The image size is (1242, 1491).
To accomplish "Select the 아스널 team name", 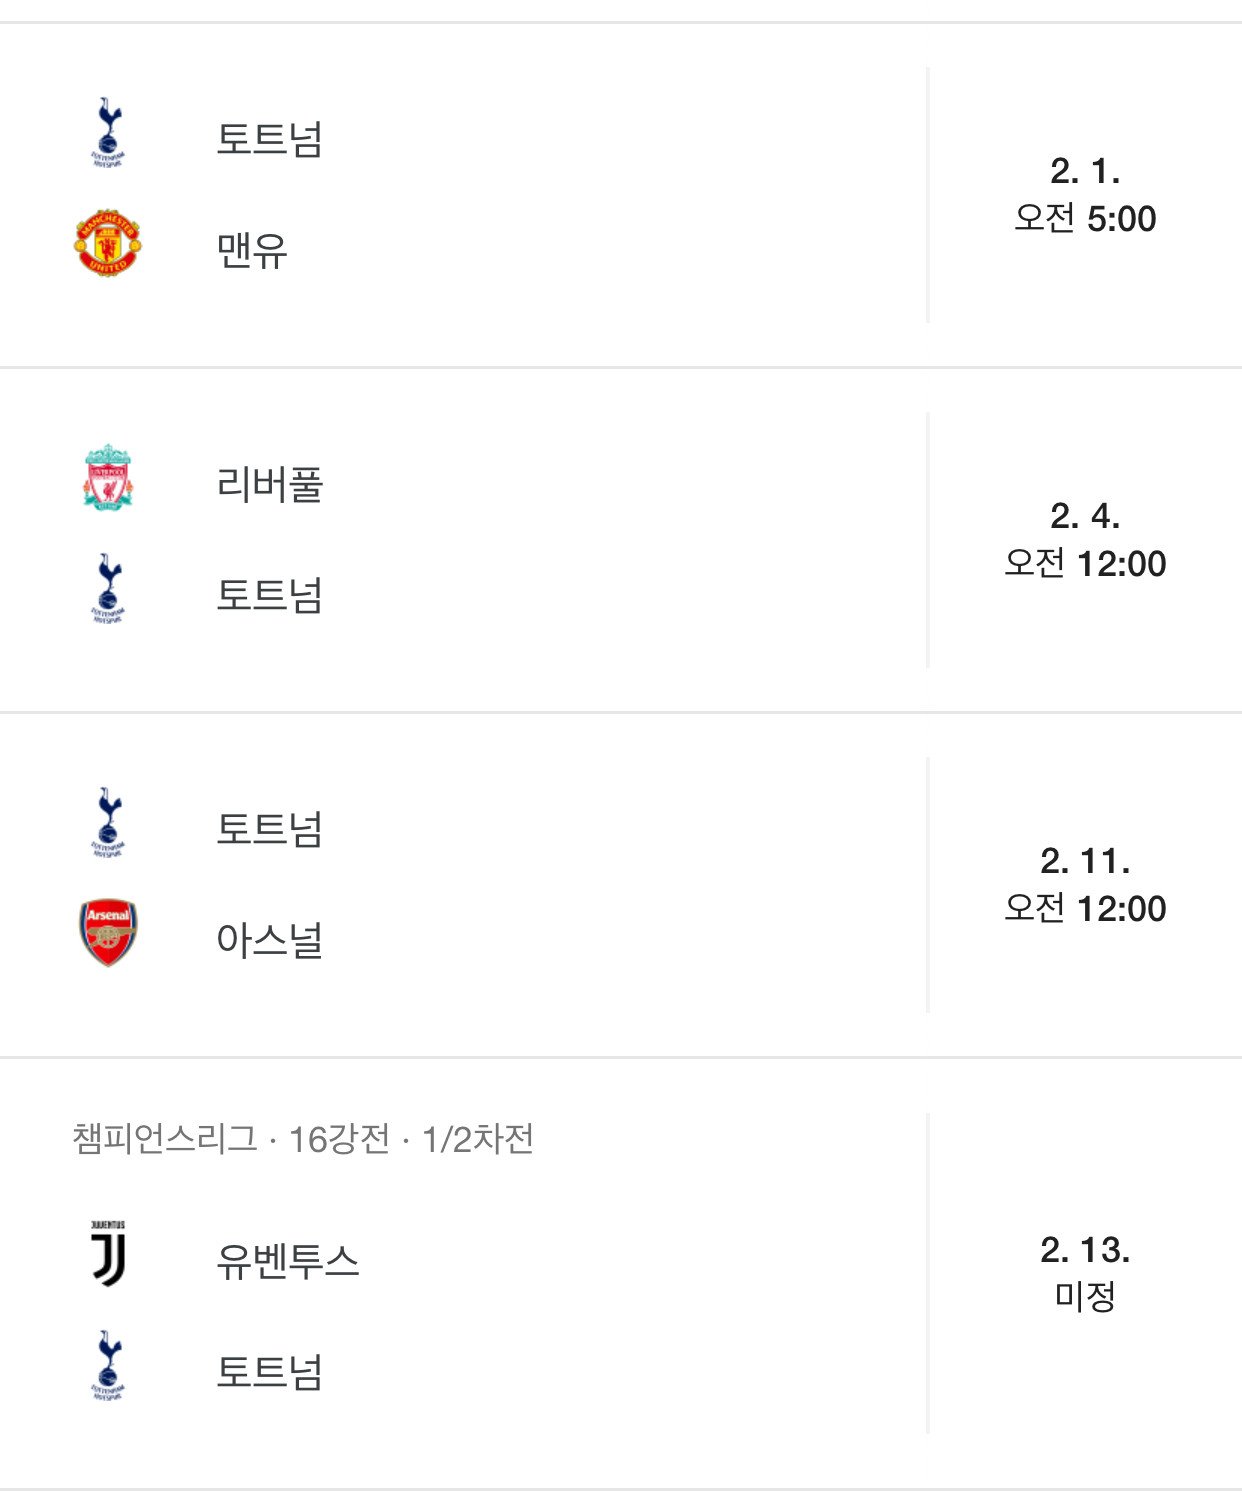I will [x=270, y=939].
